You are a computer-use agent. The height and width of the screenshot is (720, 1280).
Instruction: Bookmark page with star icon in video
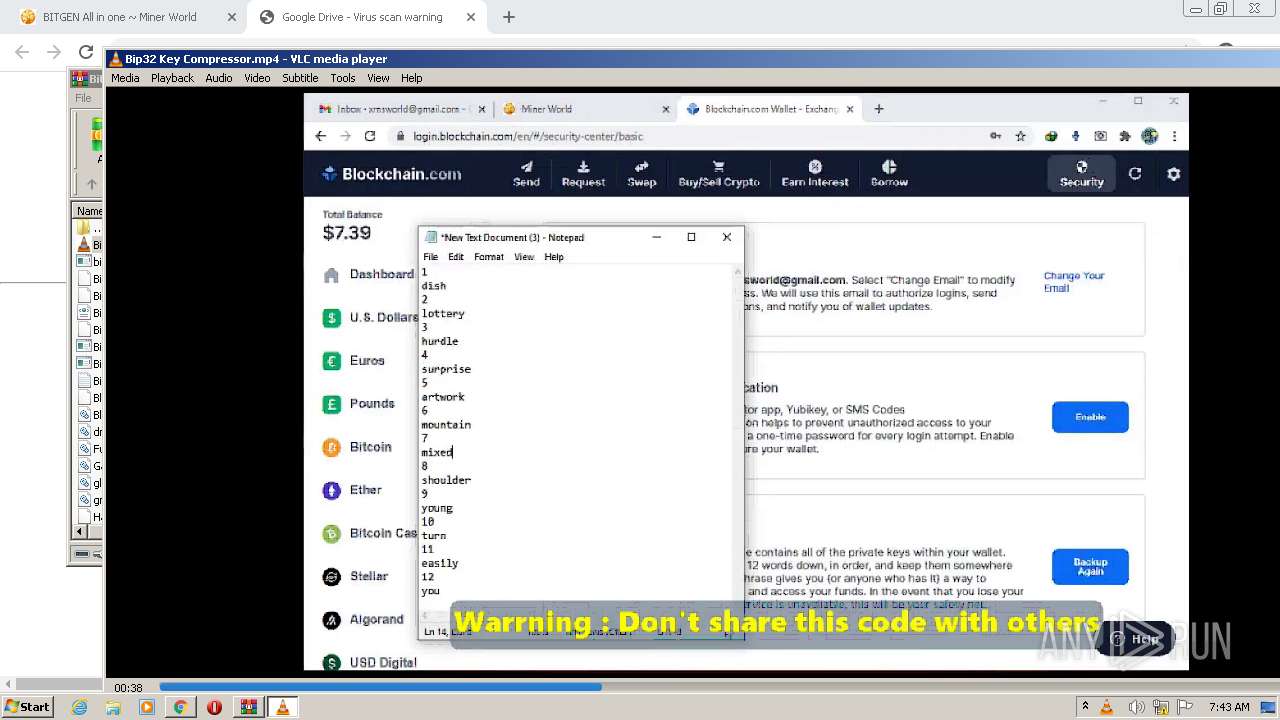[x=1021, y=136]
